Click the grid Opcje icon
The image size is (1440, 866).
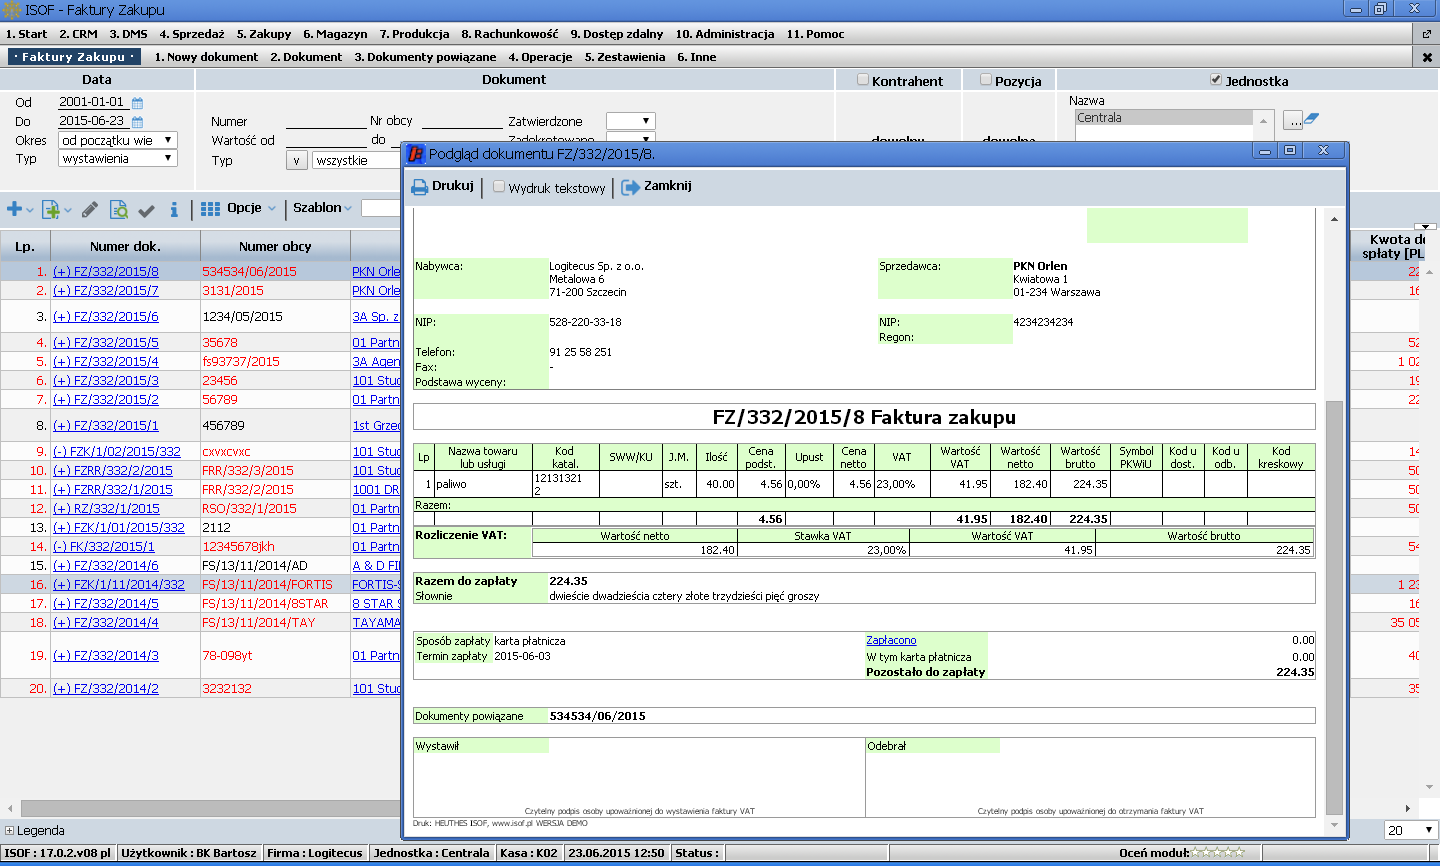210,208
